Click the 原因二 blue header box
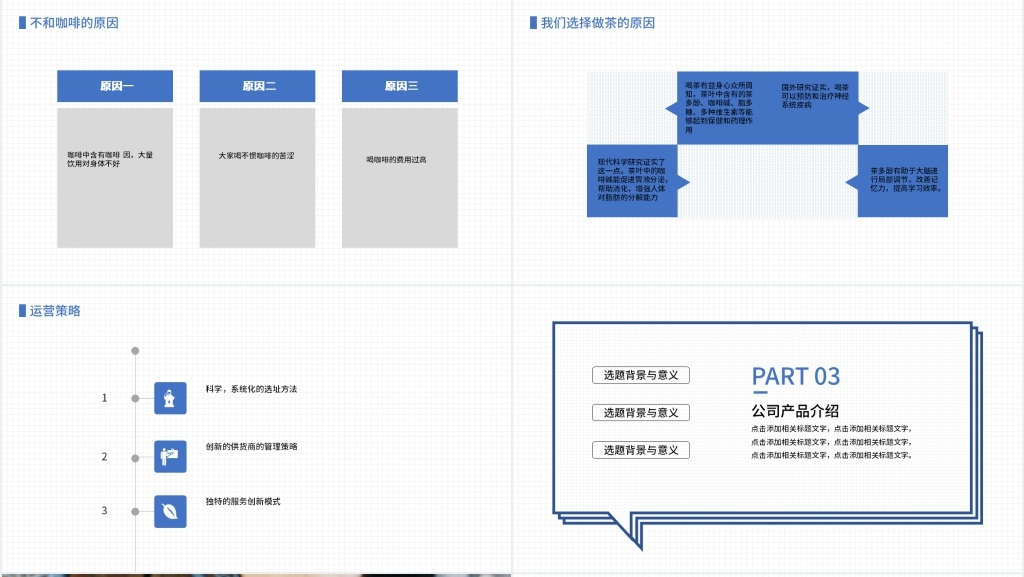The image size is (1024, 577). 257,86
